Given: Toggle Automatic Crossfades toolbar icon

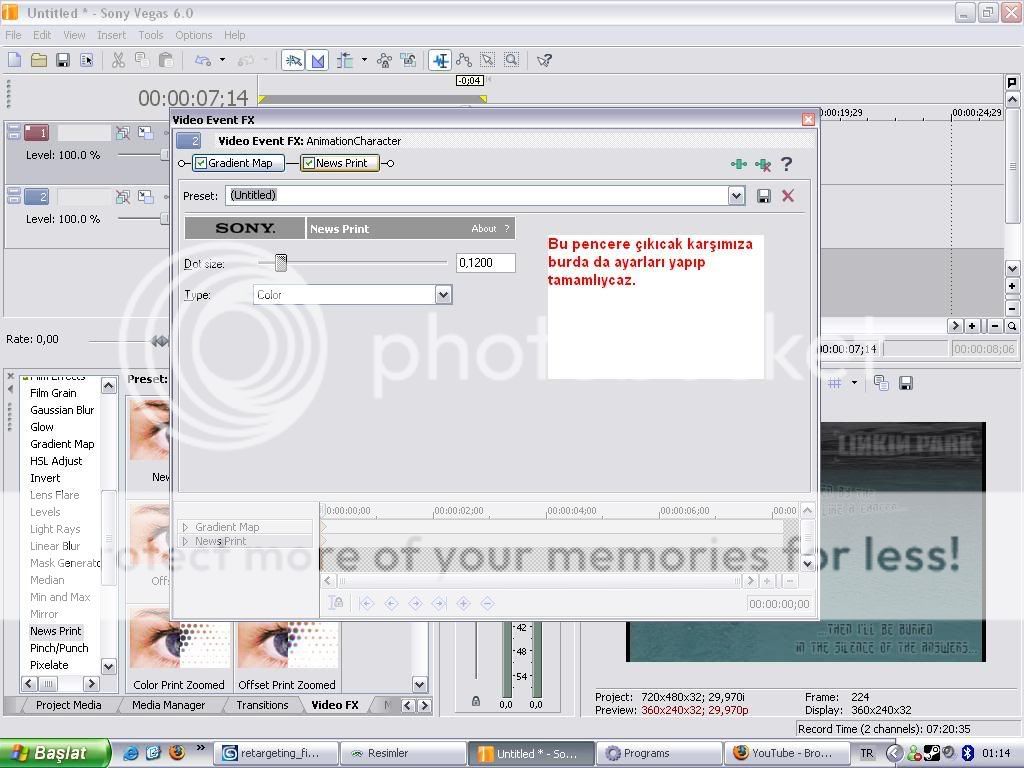Looking at the screenshot, I should coord(317,61).
